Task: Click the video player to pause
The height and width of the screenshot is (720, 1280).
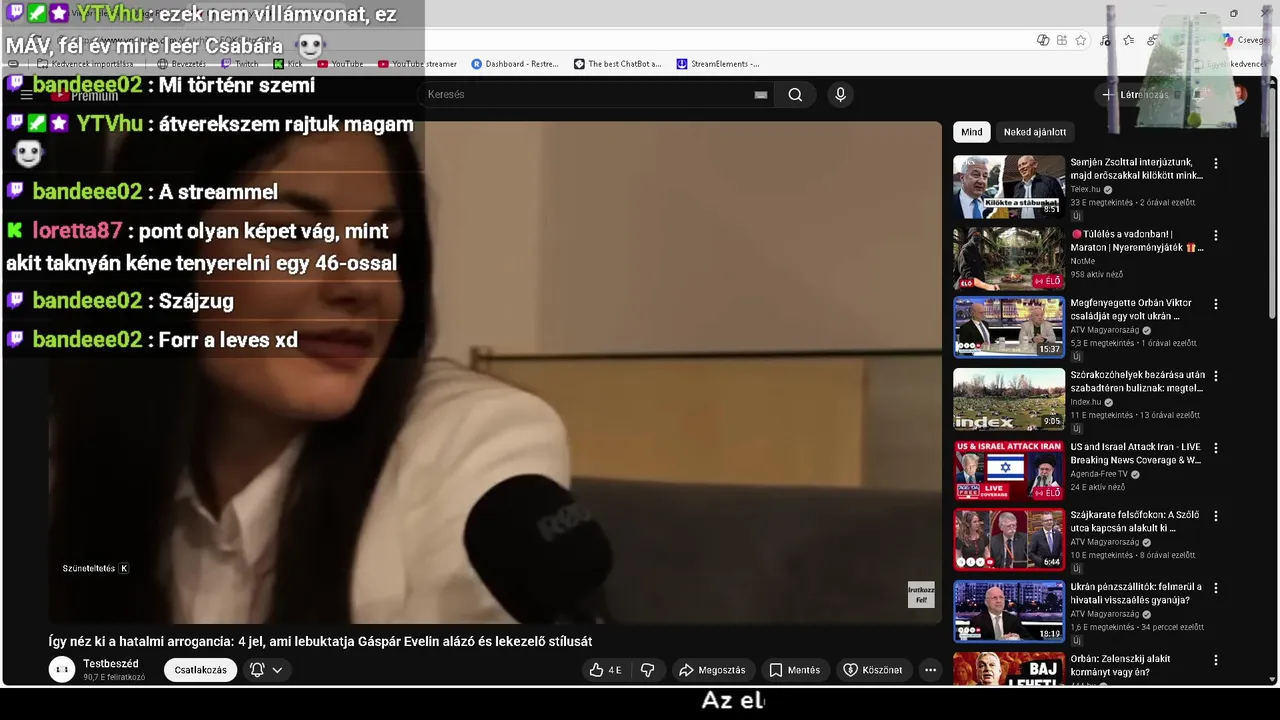Action: pos(495,372)
